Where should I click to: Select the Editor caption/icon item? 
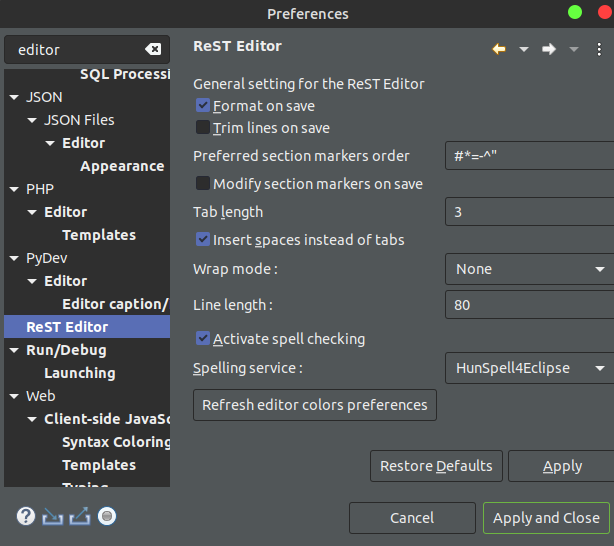coord(116,304)
